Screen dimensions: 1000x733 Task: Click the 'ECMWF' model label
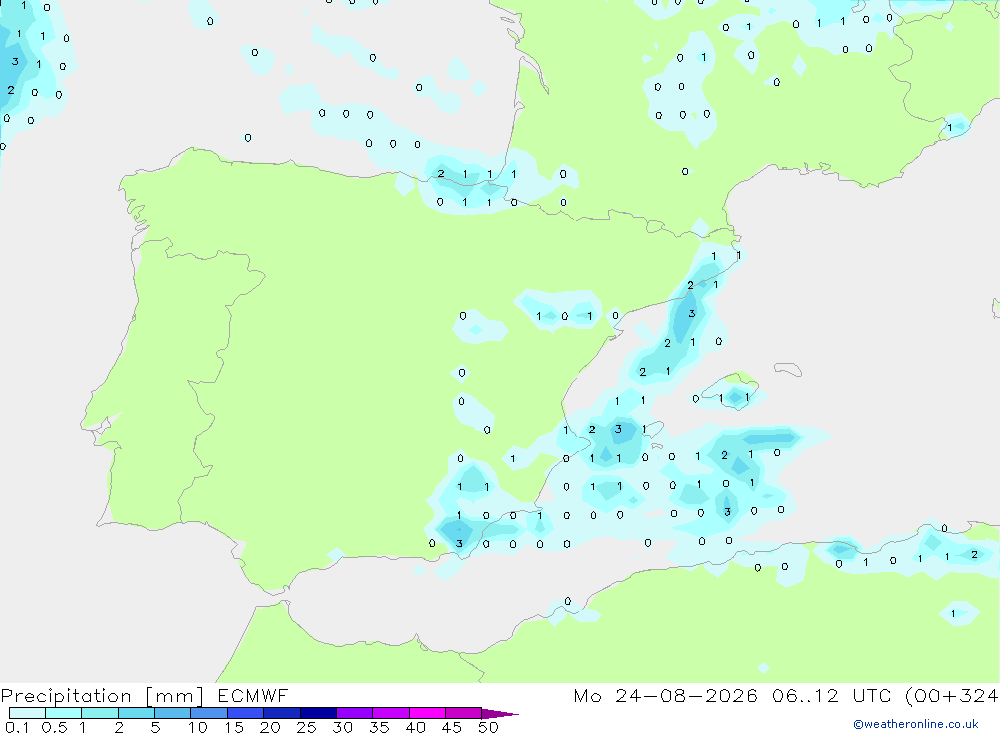click(253, 695)
